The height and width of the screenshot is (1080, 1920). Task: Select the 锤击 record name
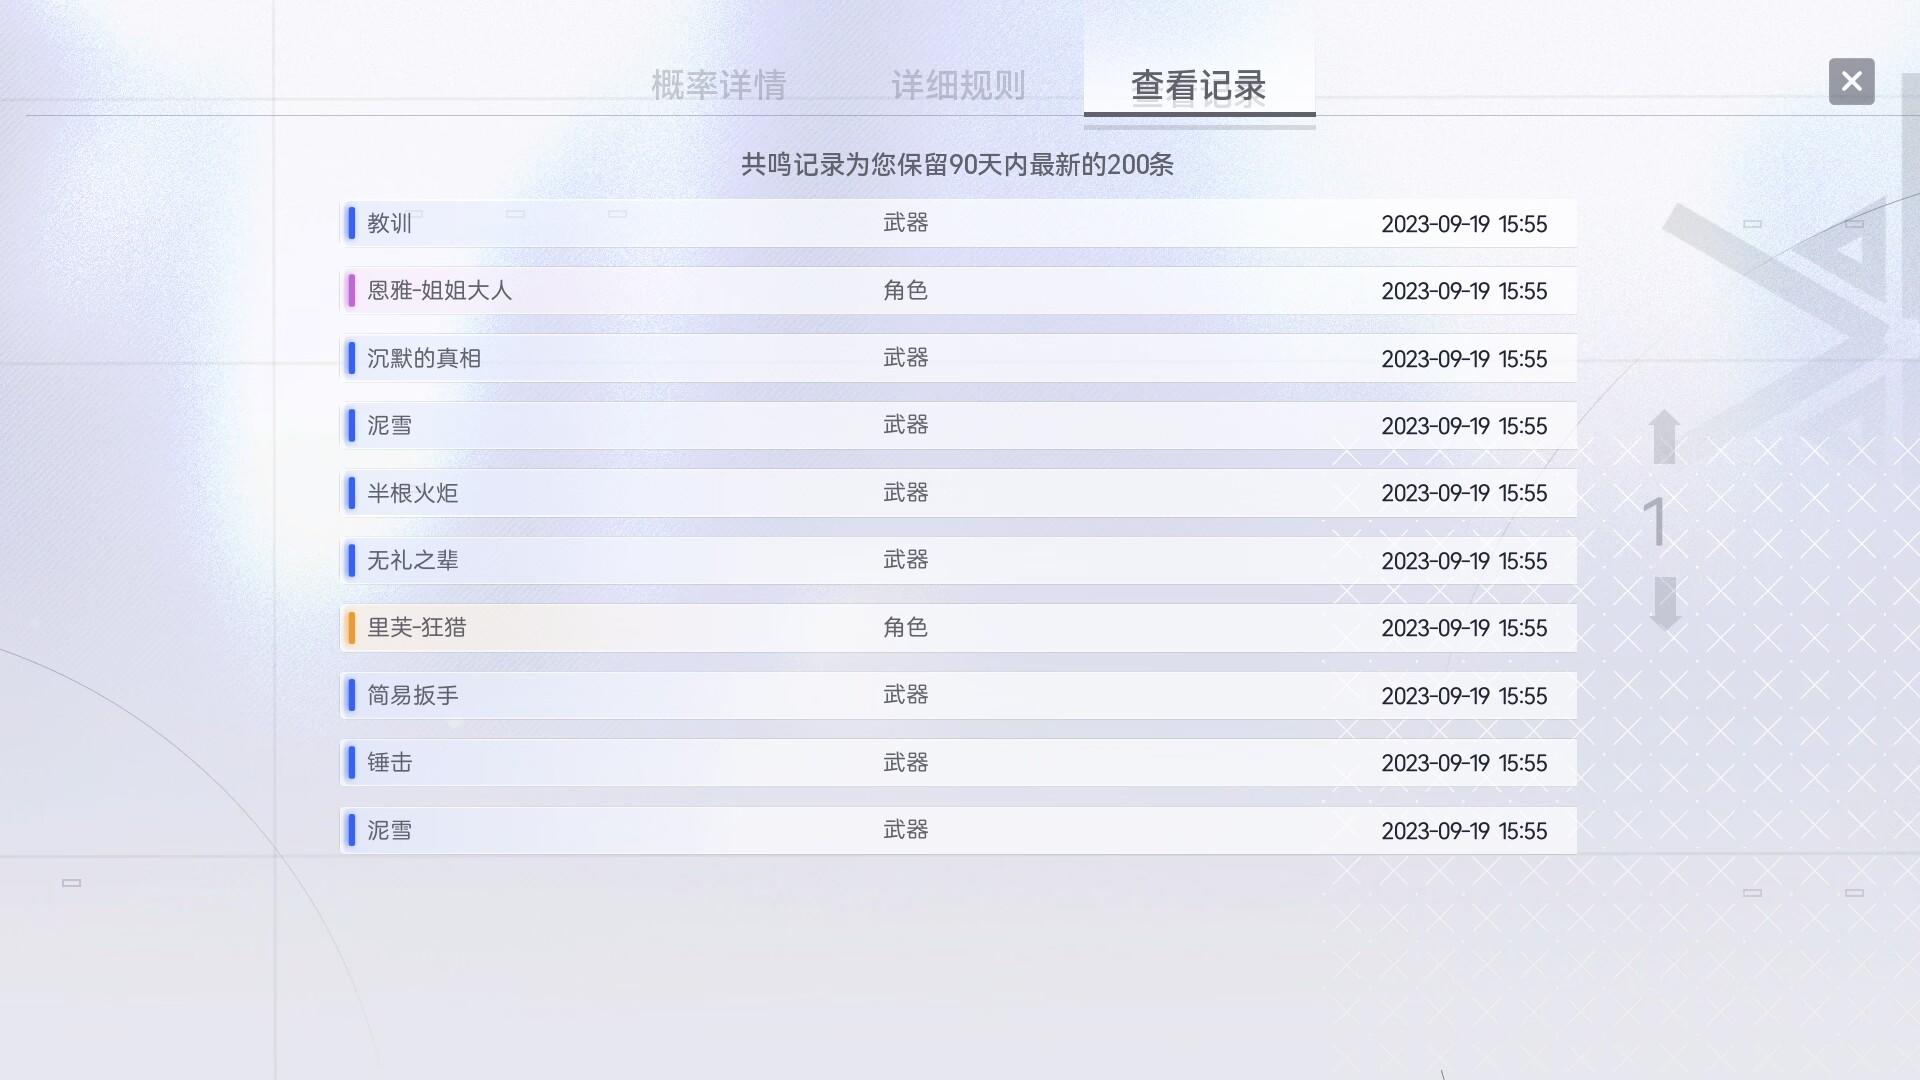tap(390, 763)
